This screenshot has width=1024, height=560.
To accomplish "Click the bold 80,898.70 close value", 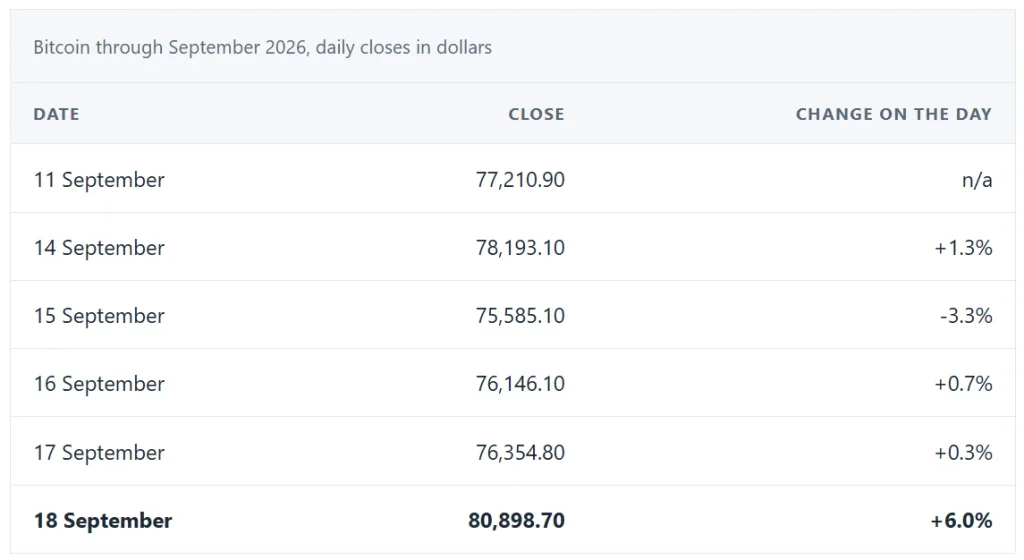I will point(517,520).
